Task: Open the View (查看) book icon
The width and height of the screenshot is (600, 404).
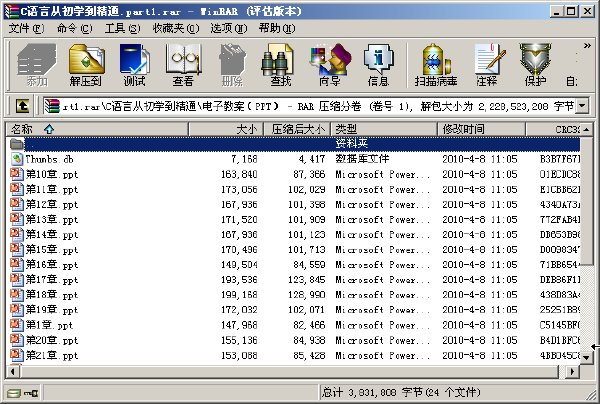Action: (x=183, y=64)
